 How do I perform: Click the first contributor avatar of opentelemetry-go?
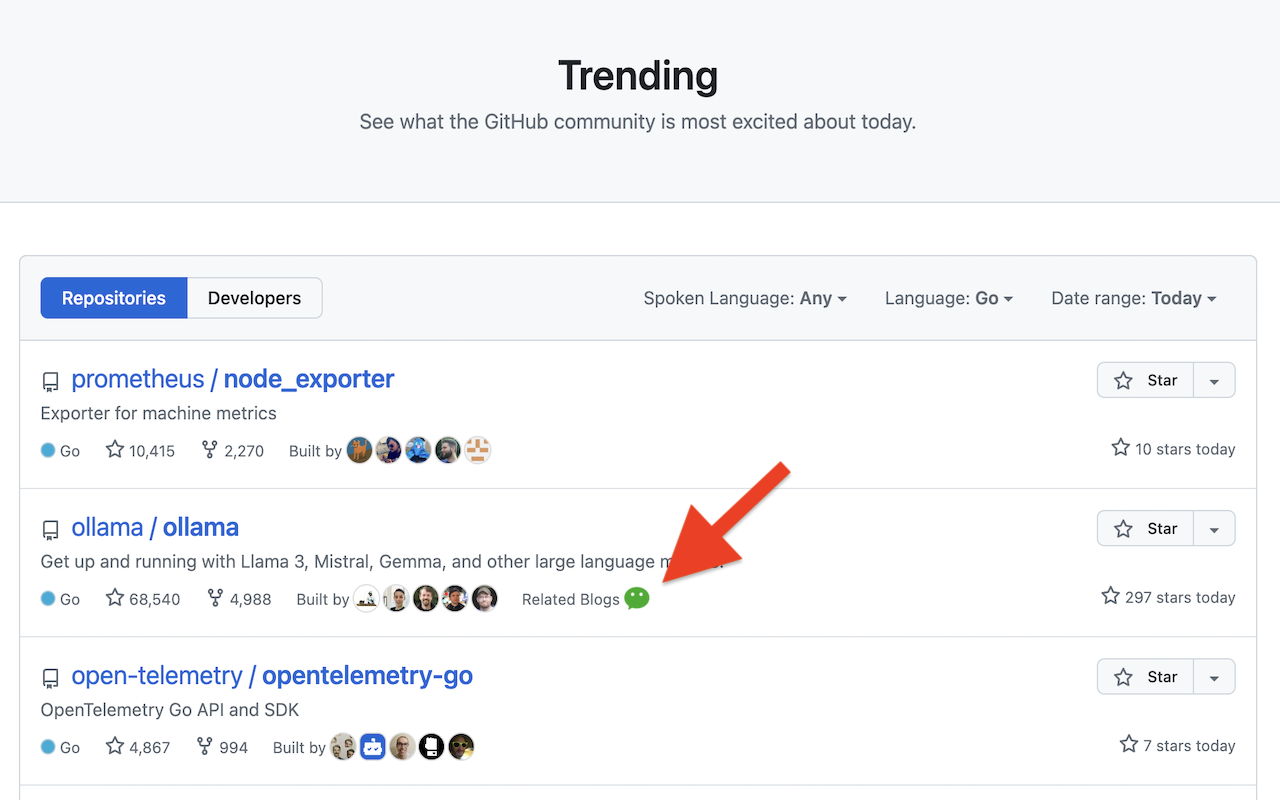(x=343, y=746)
